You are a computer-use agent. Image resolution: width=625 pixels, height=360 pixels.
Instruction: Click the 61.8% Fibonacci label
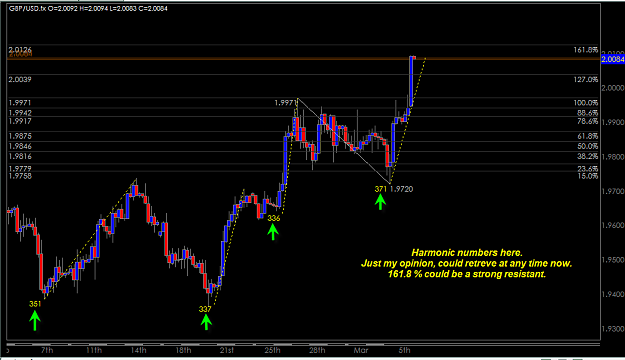587,136
